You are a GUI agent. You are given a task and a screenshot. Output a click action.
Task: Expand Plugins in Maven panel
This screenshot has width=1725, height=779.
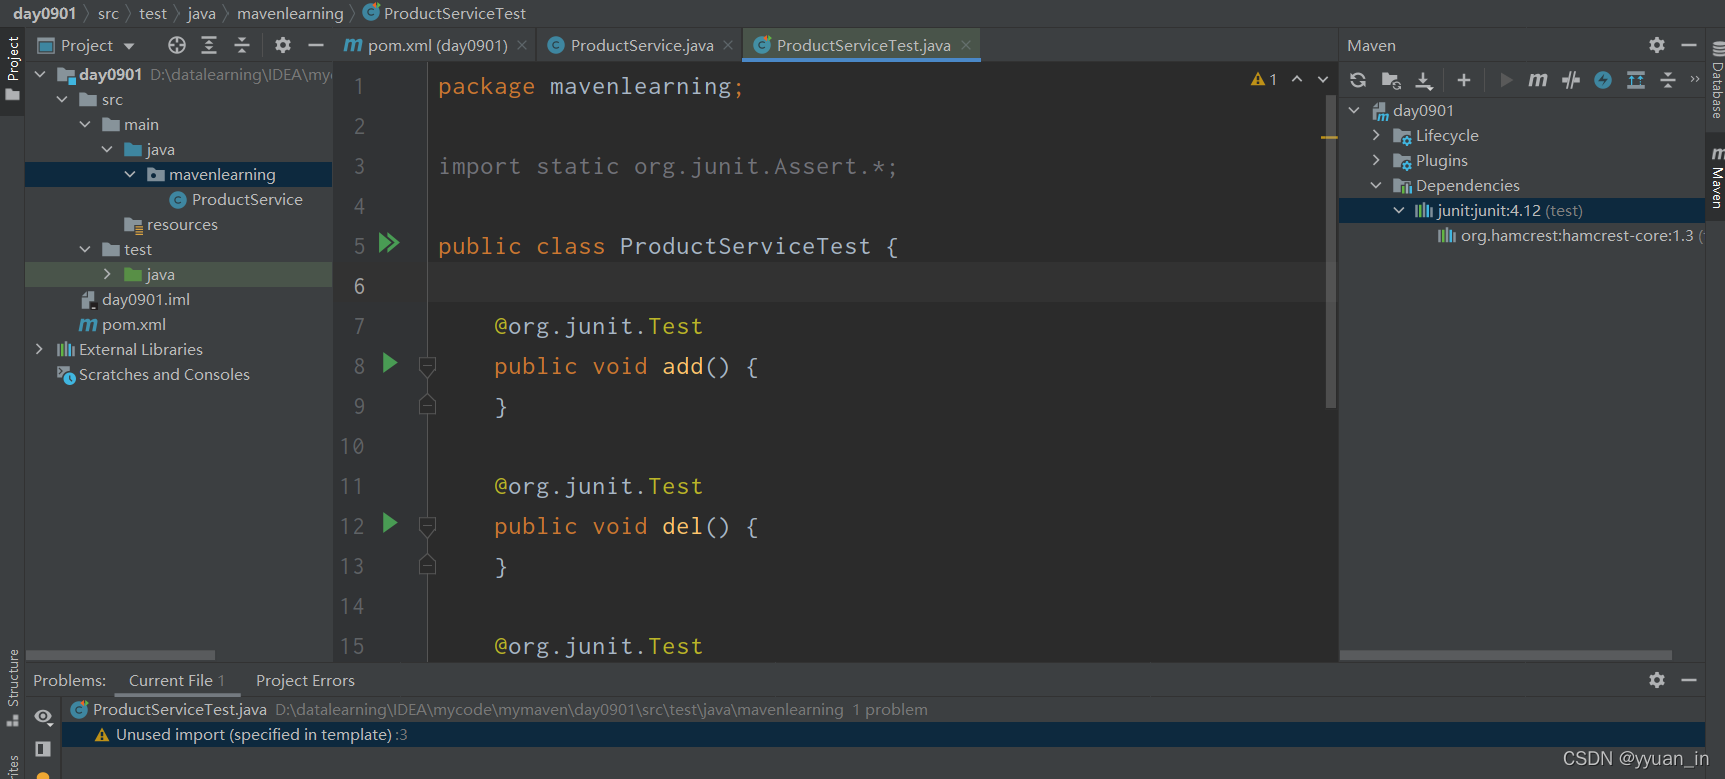(1377, 160)
